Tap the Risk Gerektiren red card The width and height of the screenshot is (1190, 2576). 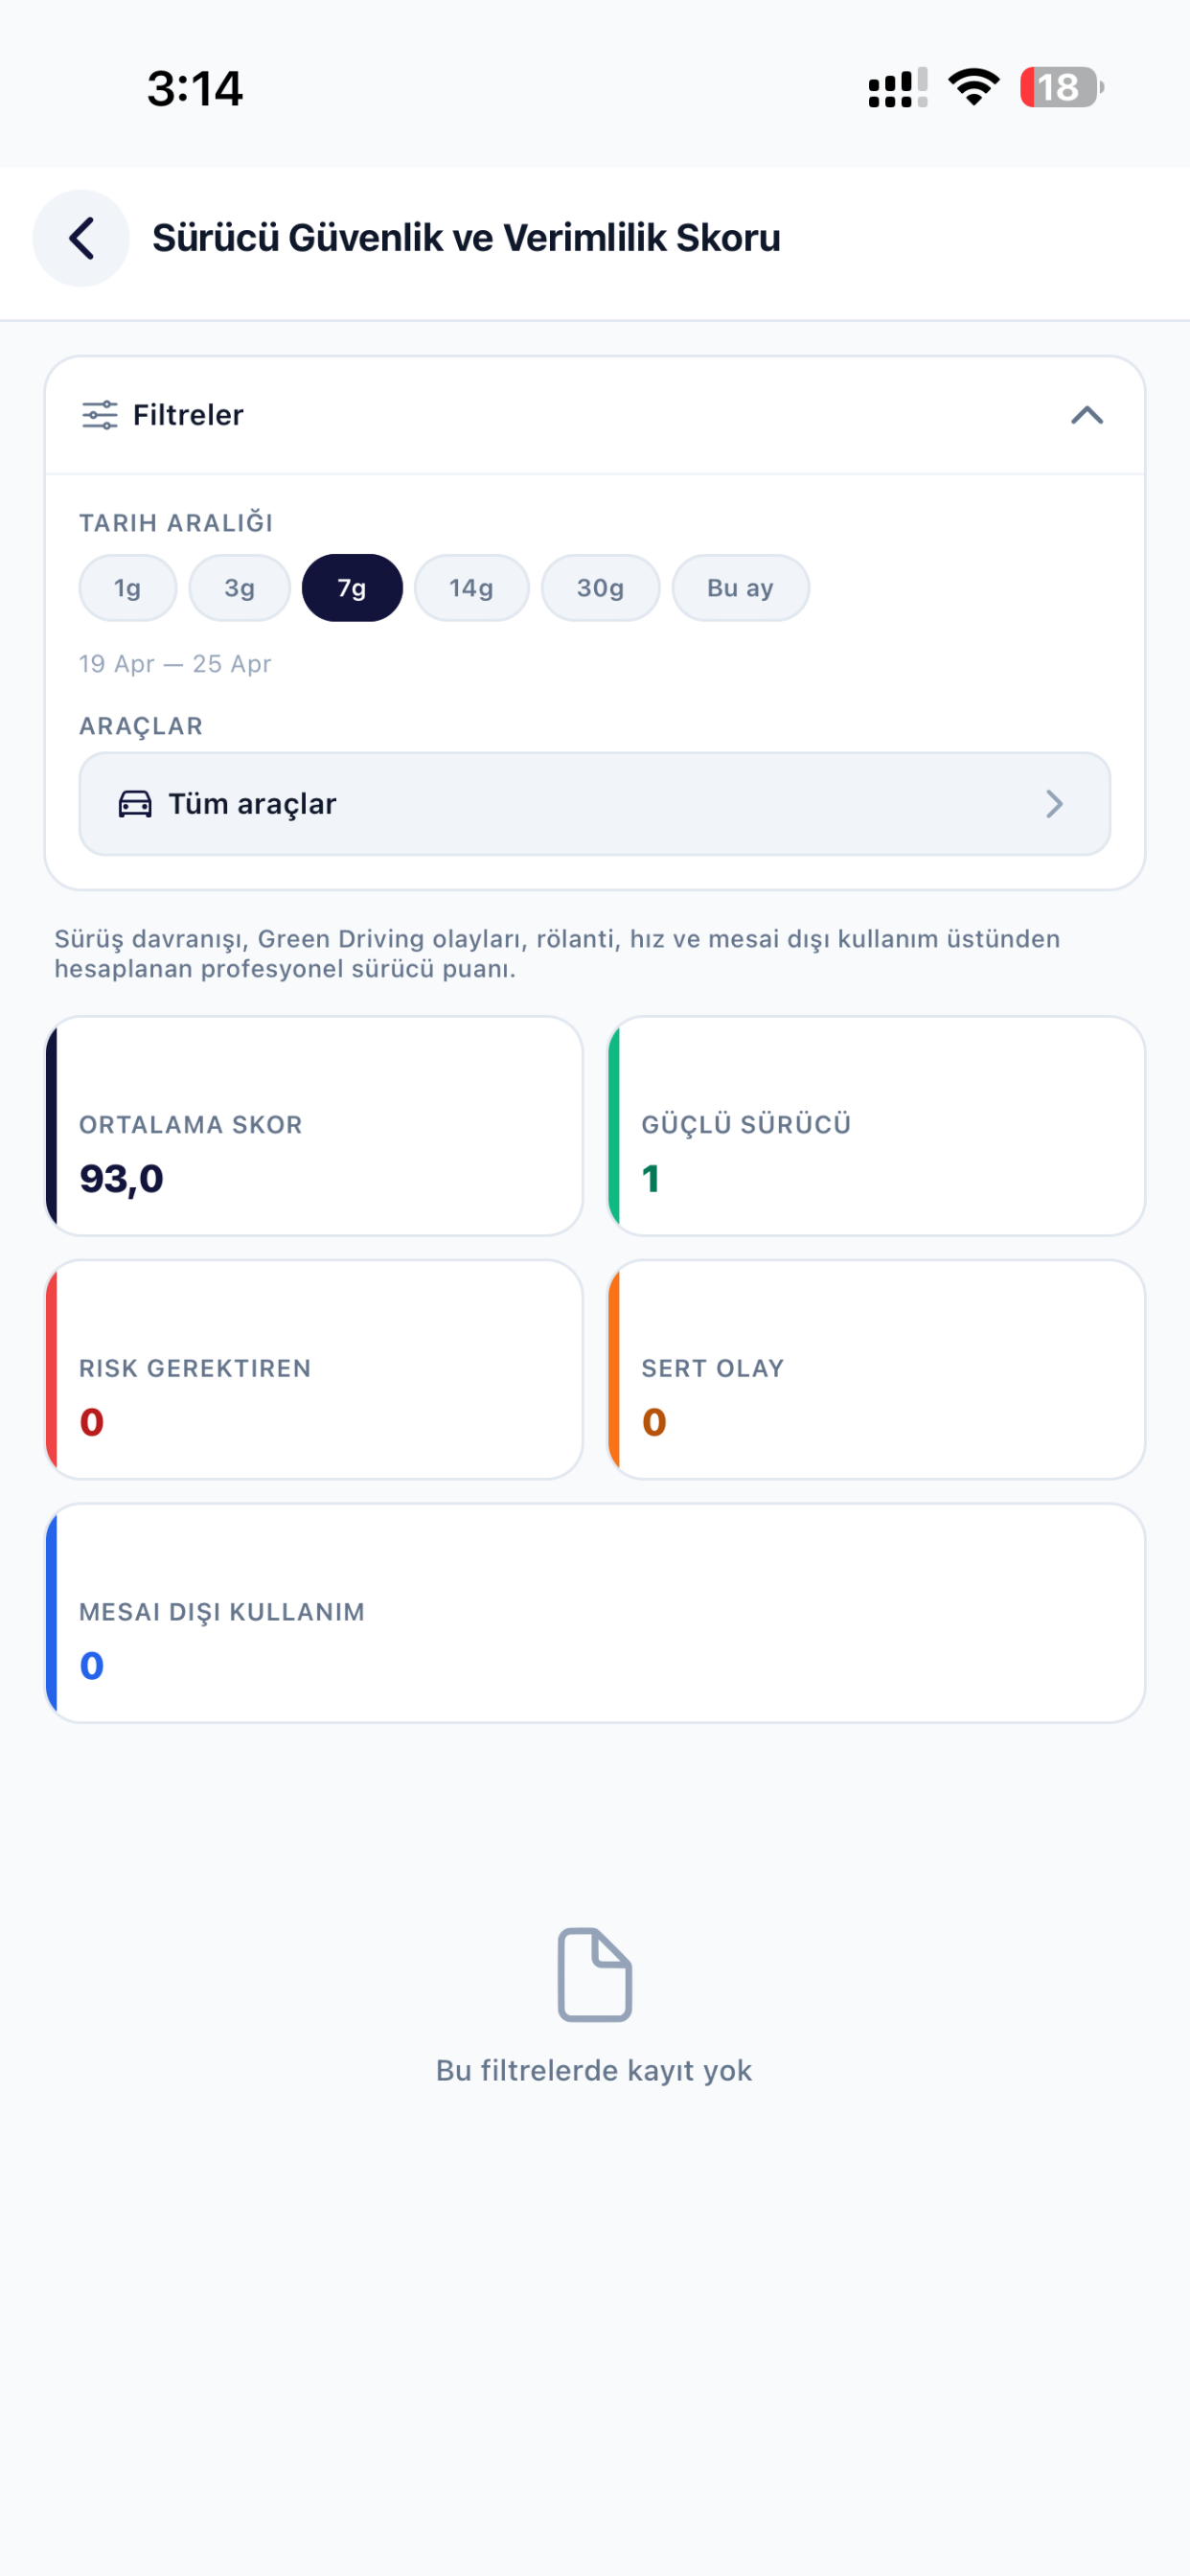click(x=314, y=1369)
